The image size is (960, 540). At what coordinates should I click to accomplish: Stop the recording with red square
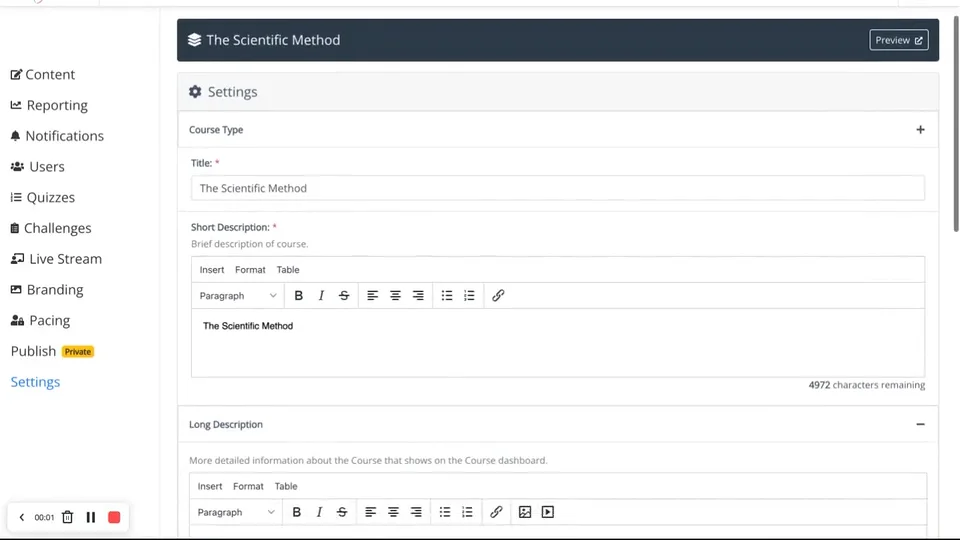click(114, 517)
